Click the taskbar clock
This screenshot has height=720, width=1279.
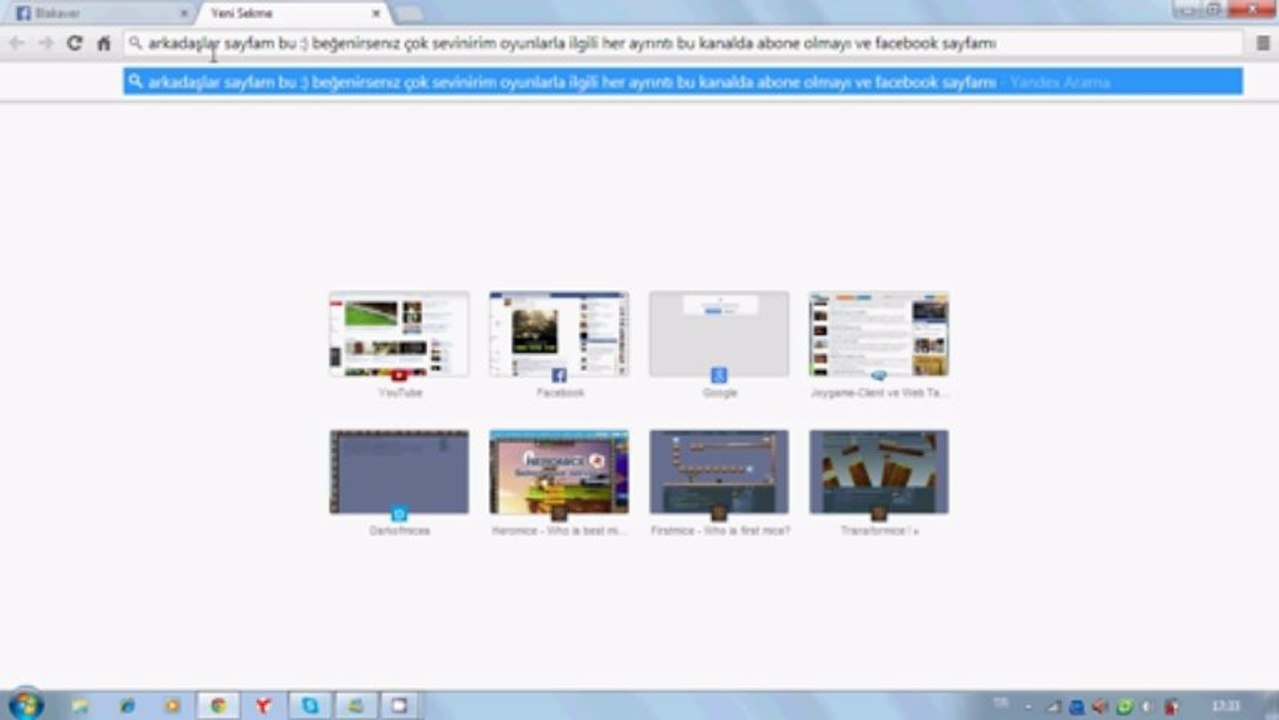point(1226,706)
